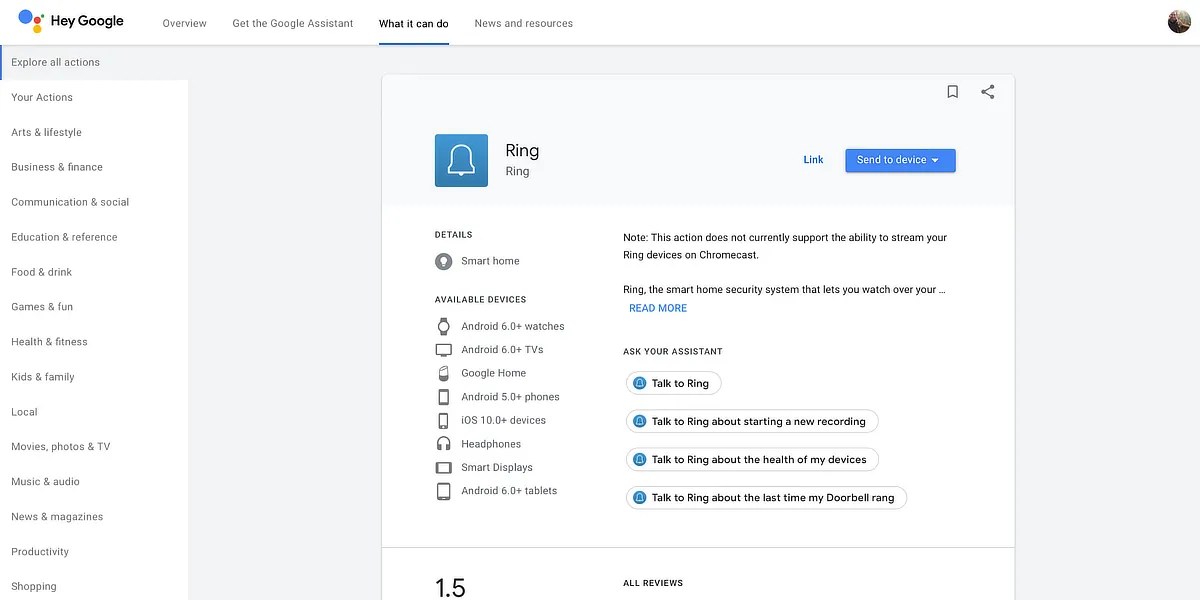Screen dimensions: 1200x600
Task: Open the Send to device dropdown
Action: coord(900,160)
